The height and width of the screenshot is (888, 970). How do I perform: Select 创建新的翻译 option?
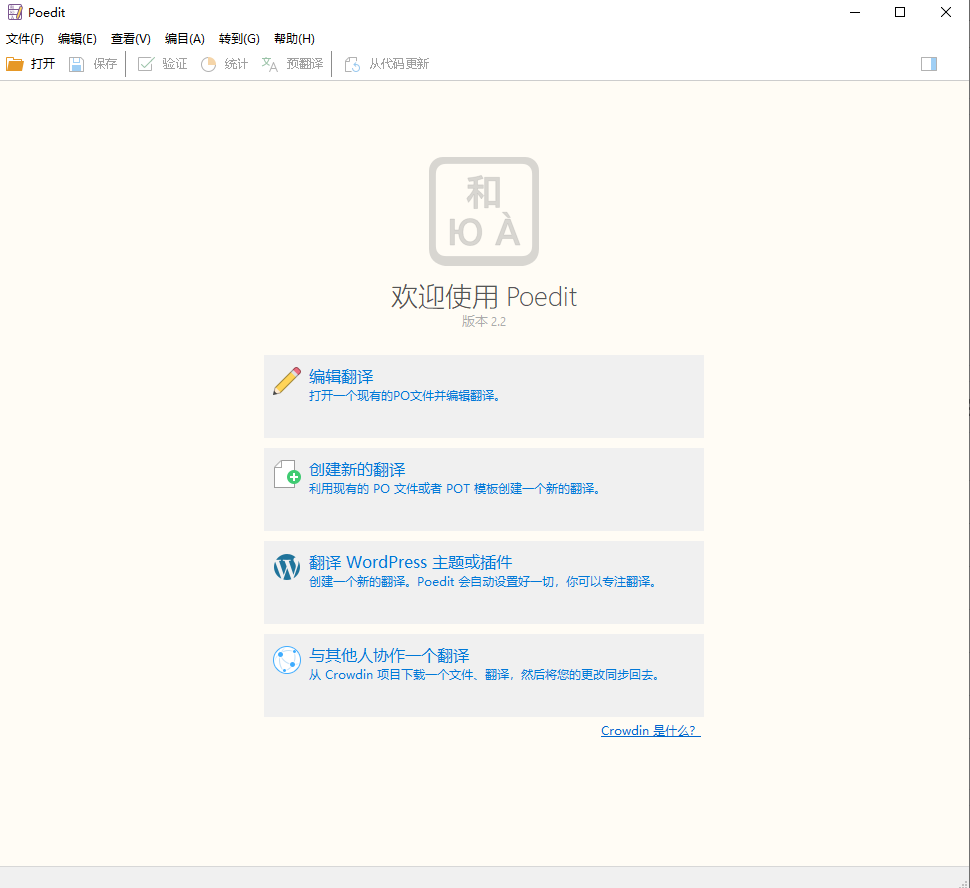357,470
